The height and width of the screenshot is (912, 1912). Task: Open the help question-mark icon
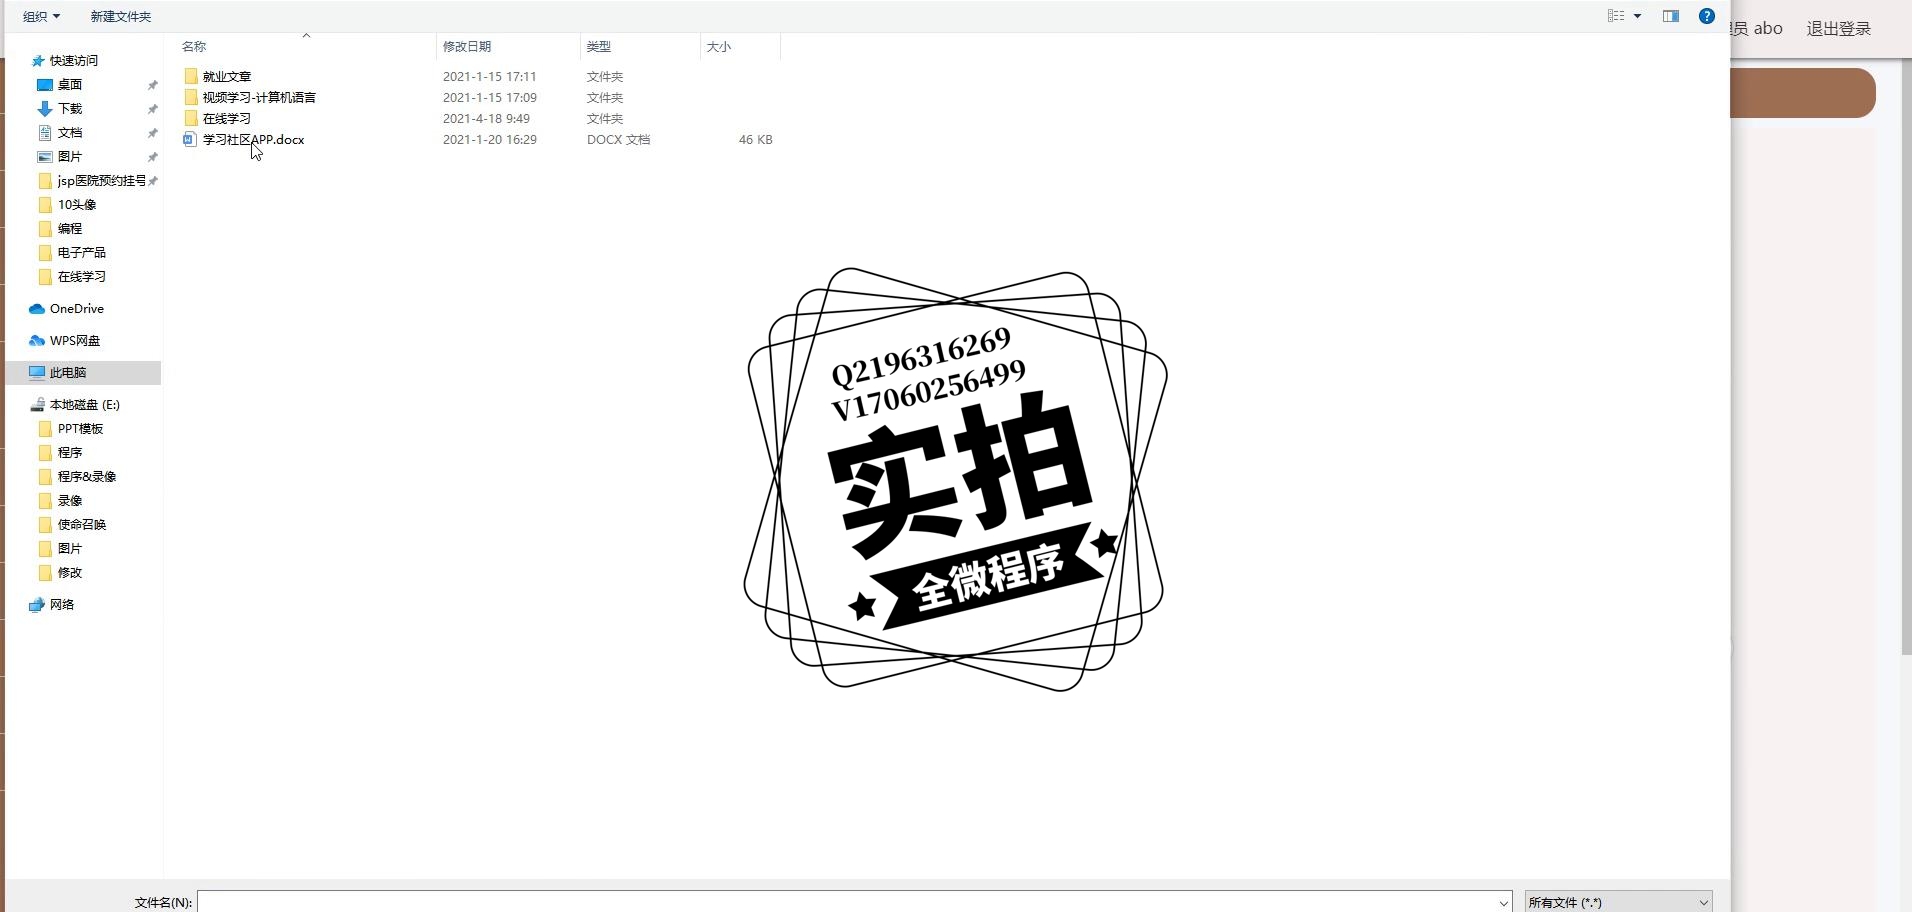(x=1707, y=16)
